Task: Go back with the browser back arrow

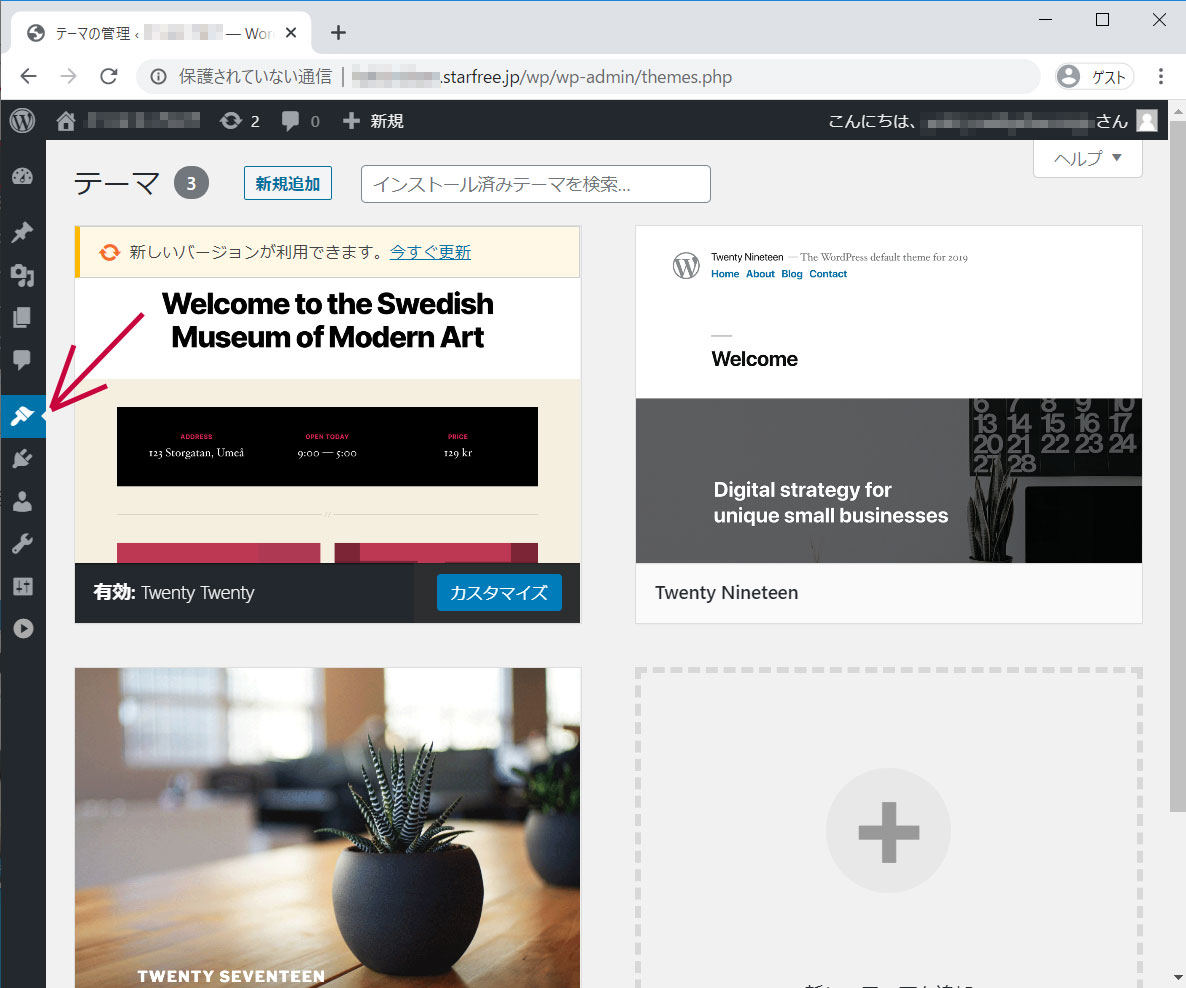Action: click(29, 76)
